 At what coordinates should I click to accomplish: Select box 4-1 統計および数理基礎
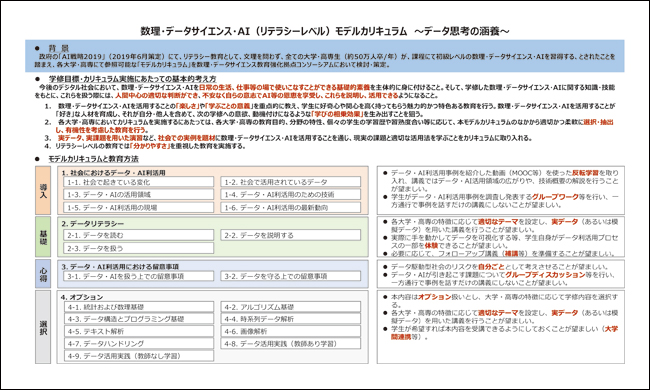click(x=138, y=307)
